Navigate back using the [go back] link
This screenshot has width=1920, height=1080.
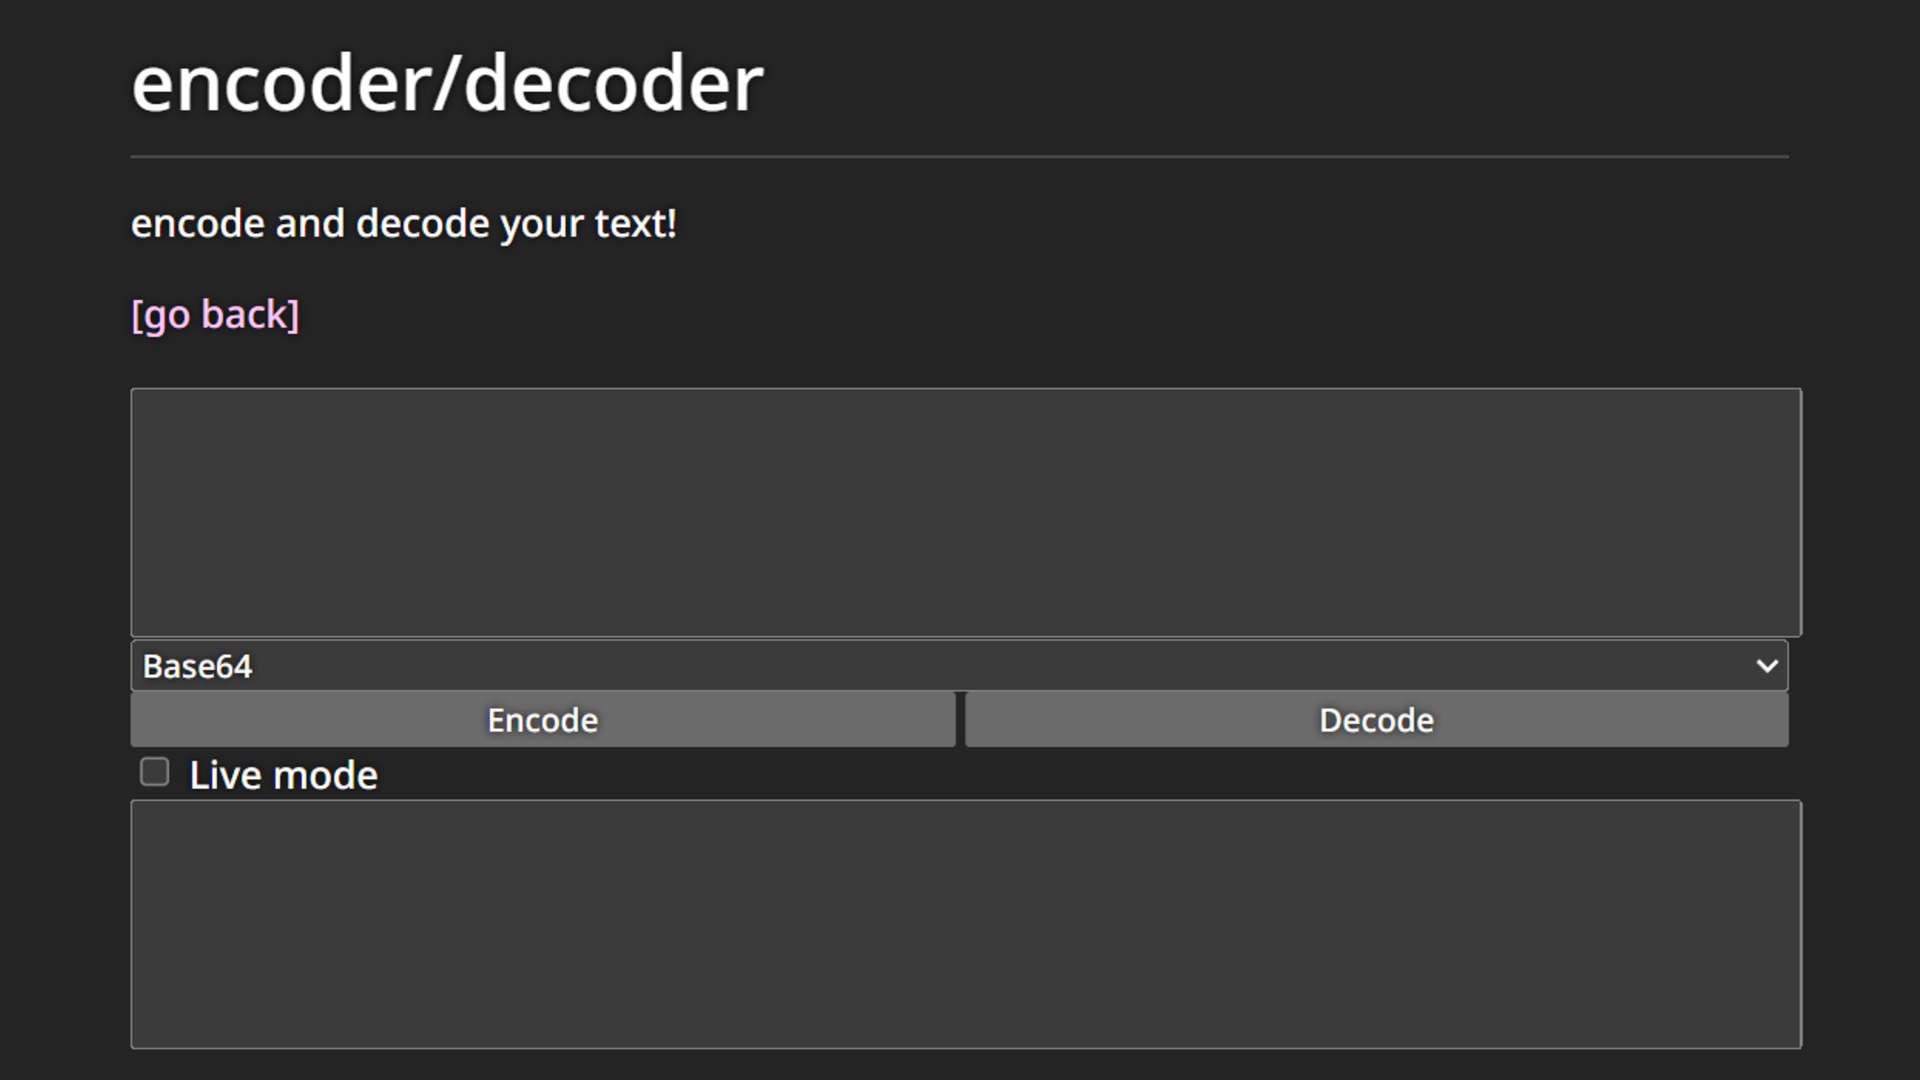tap(215, 314)
